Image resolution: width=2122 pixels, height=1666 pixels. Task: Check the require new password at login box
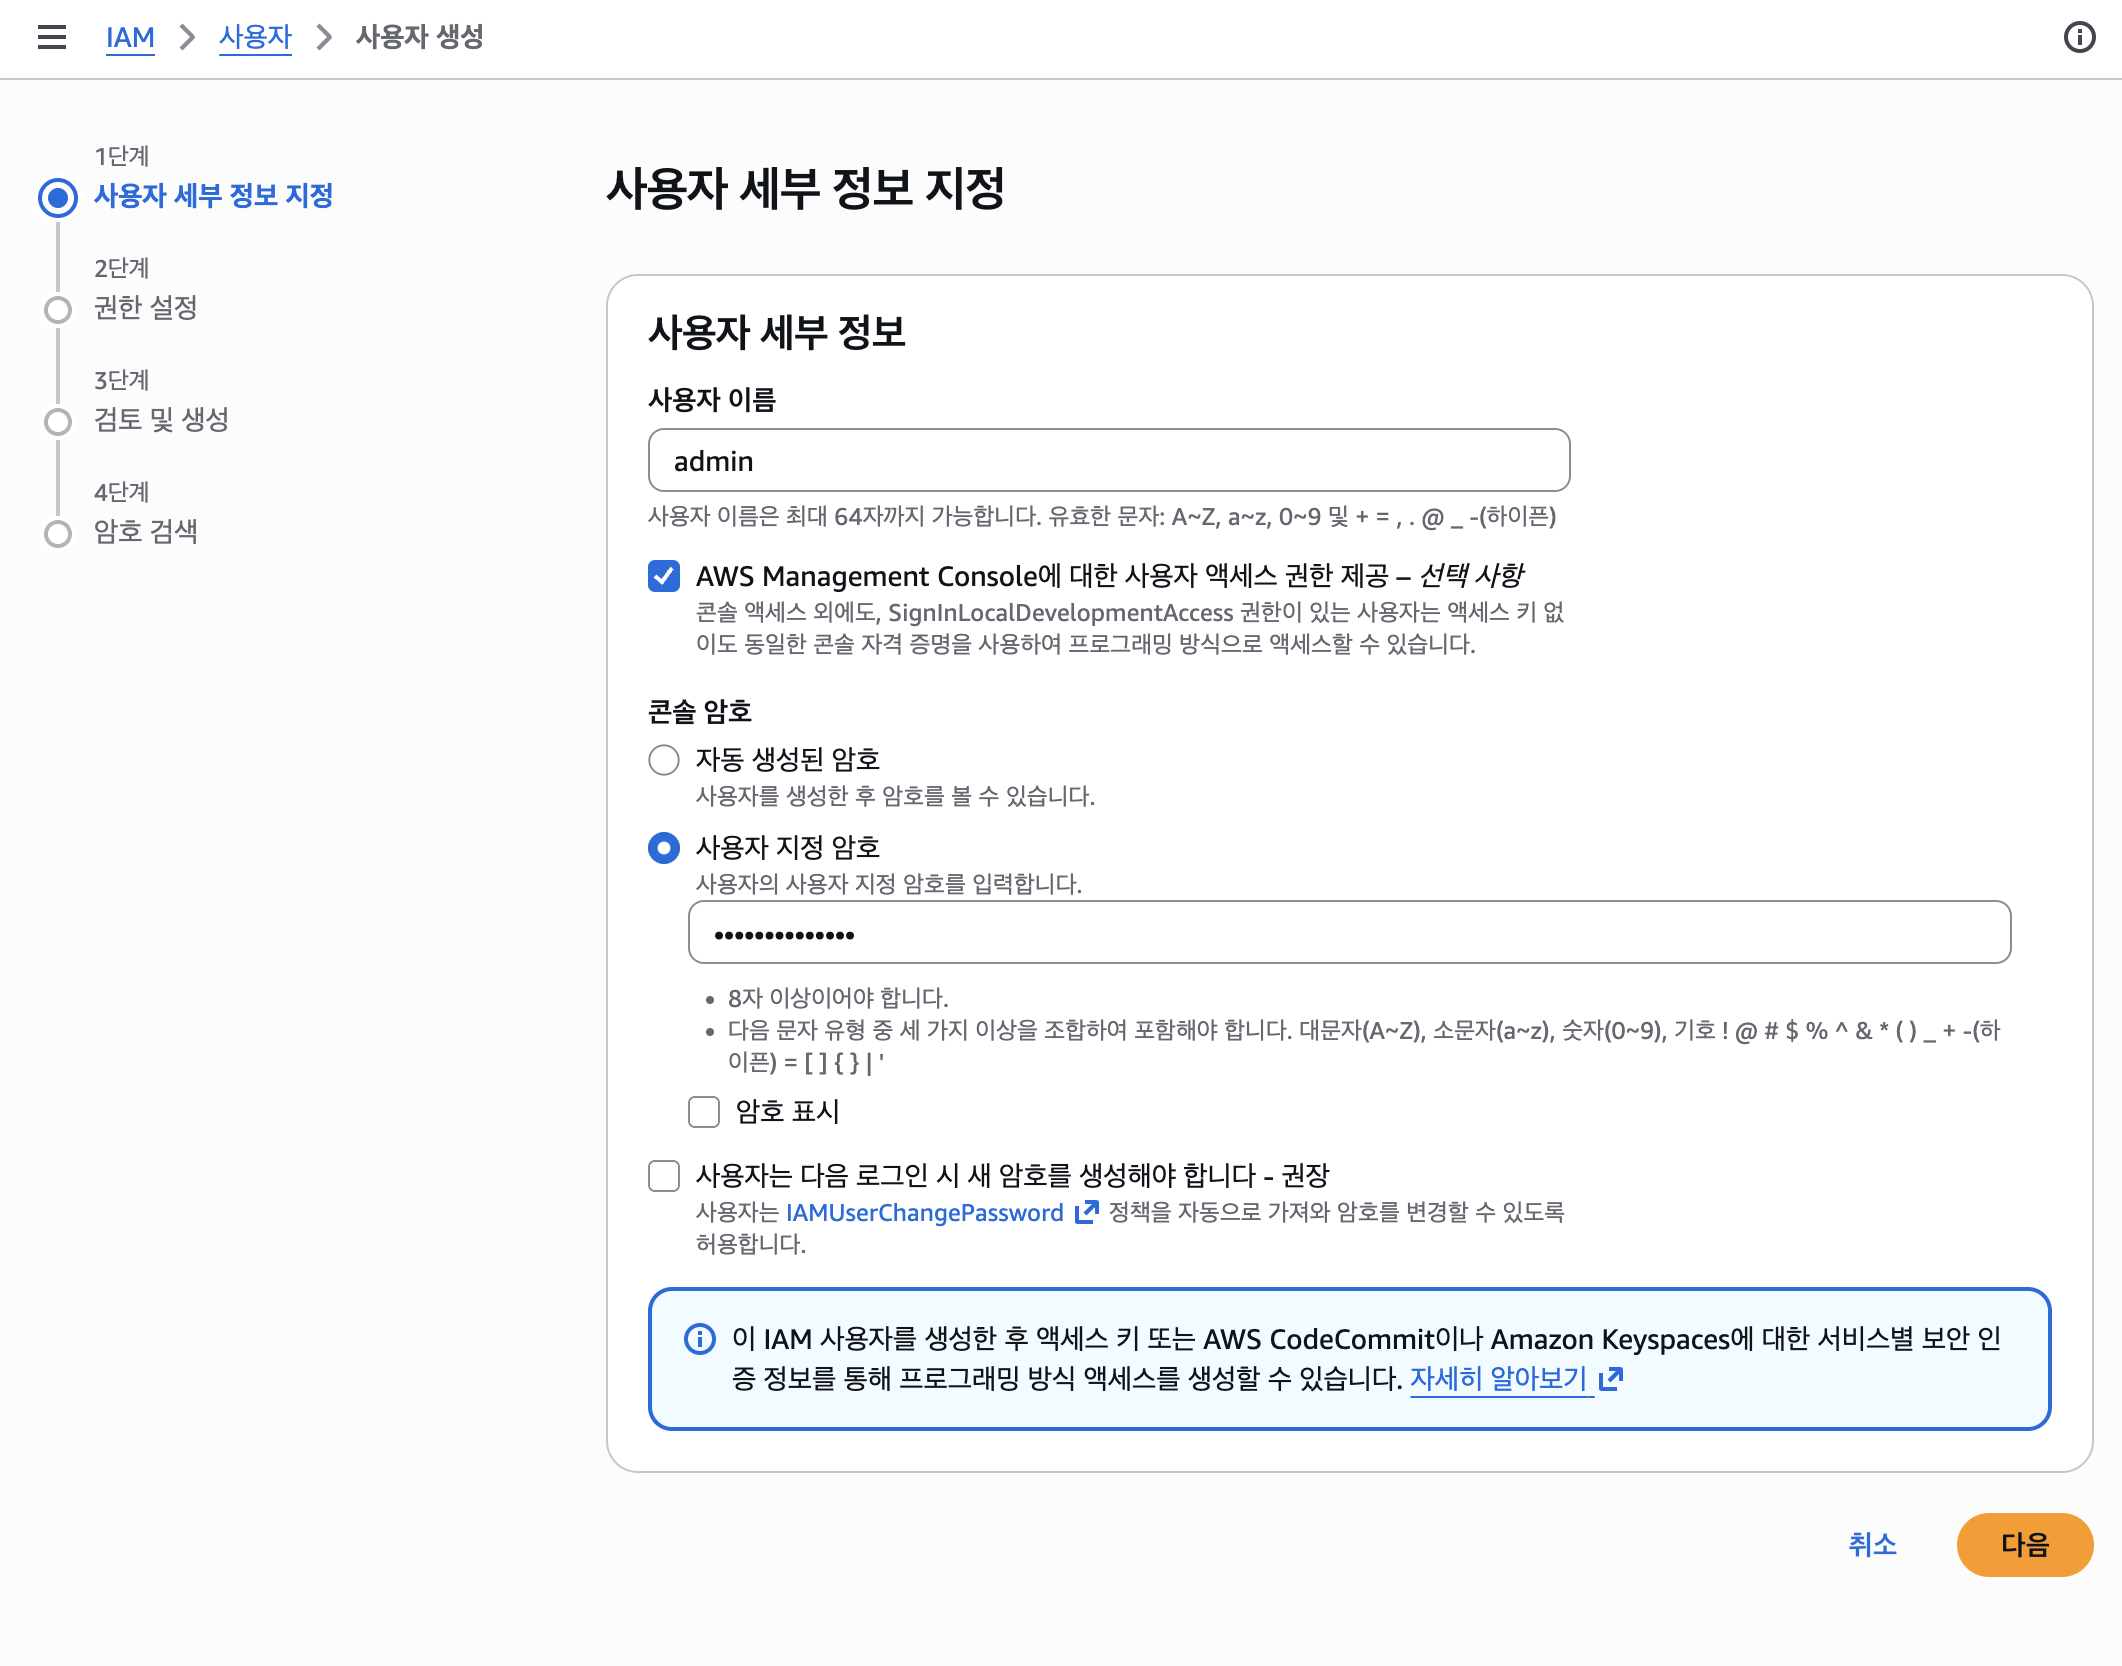[664, 1175]
